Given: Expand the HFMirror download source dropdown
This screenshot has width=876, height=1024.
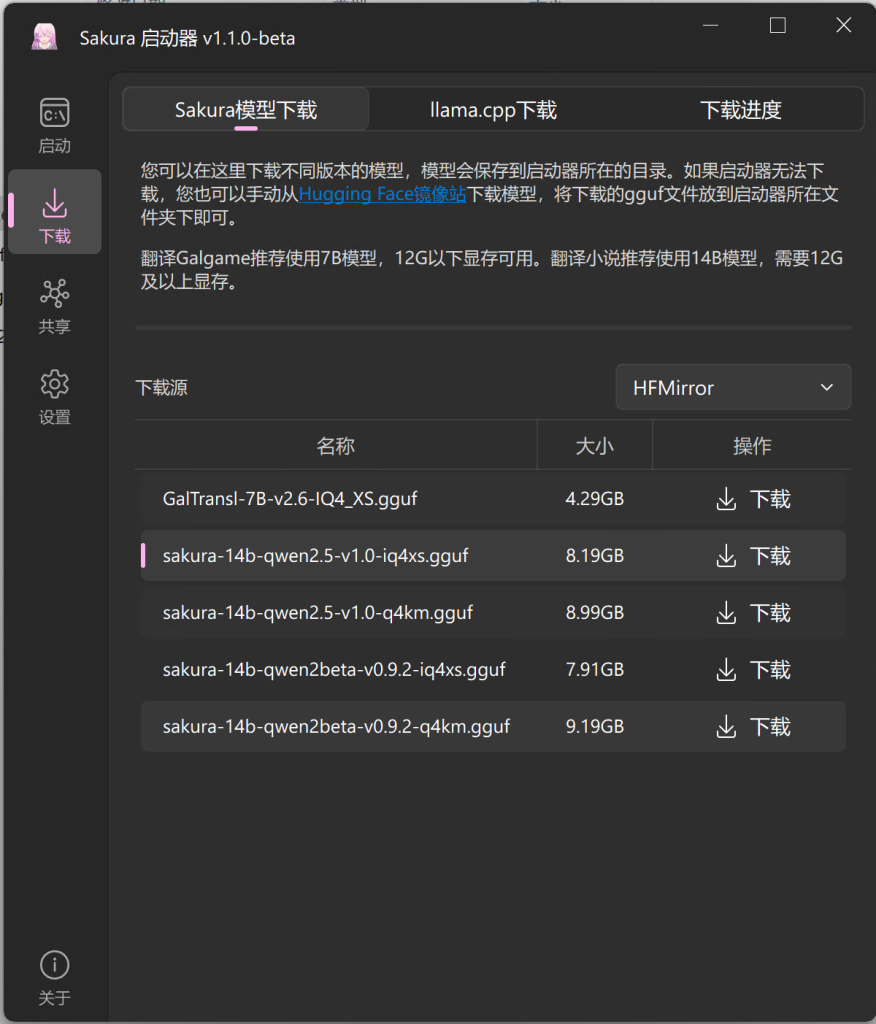Looking at the screenshot, I should [733, 388].
